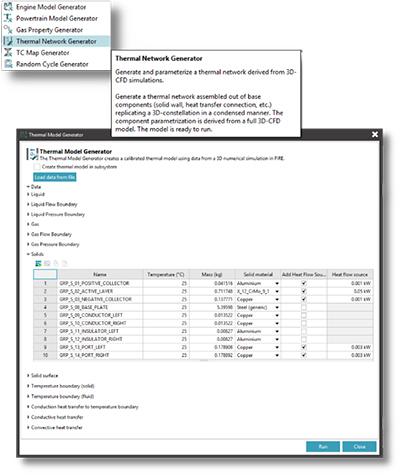Check heat flow source for CONDUCTOR_RIGHT
The height and width of the screenshot is (475, 400).
(304, 323)
